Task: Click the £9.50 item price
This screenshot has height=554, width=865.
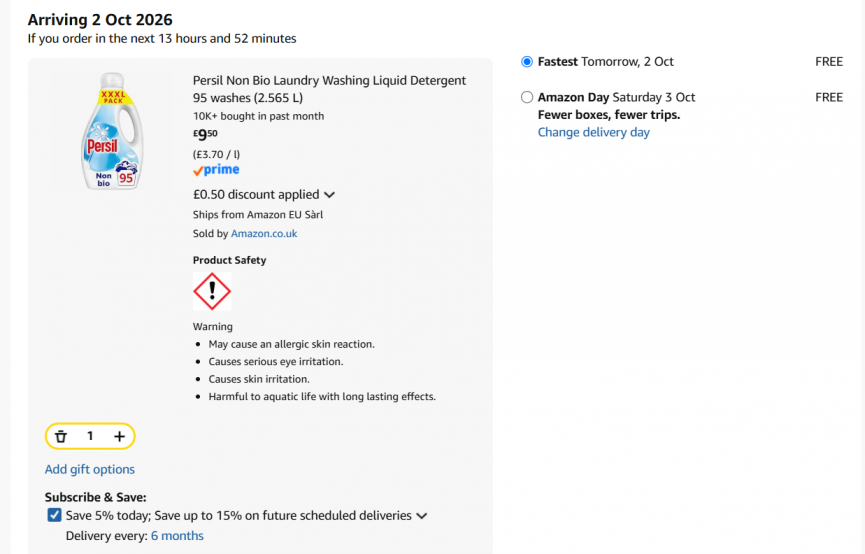Action: point(205,134)
